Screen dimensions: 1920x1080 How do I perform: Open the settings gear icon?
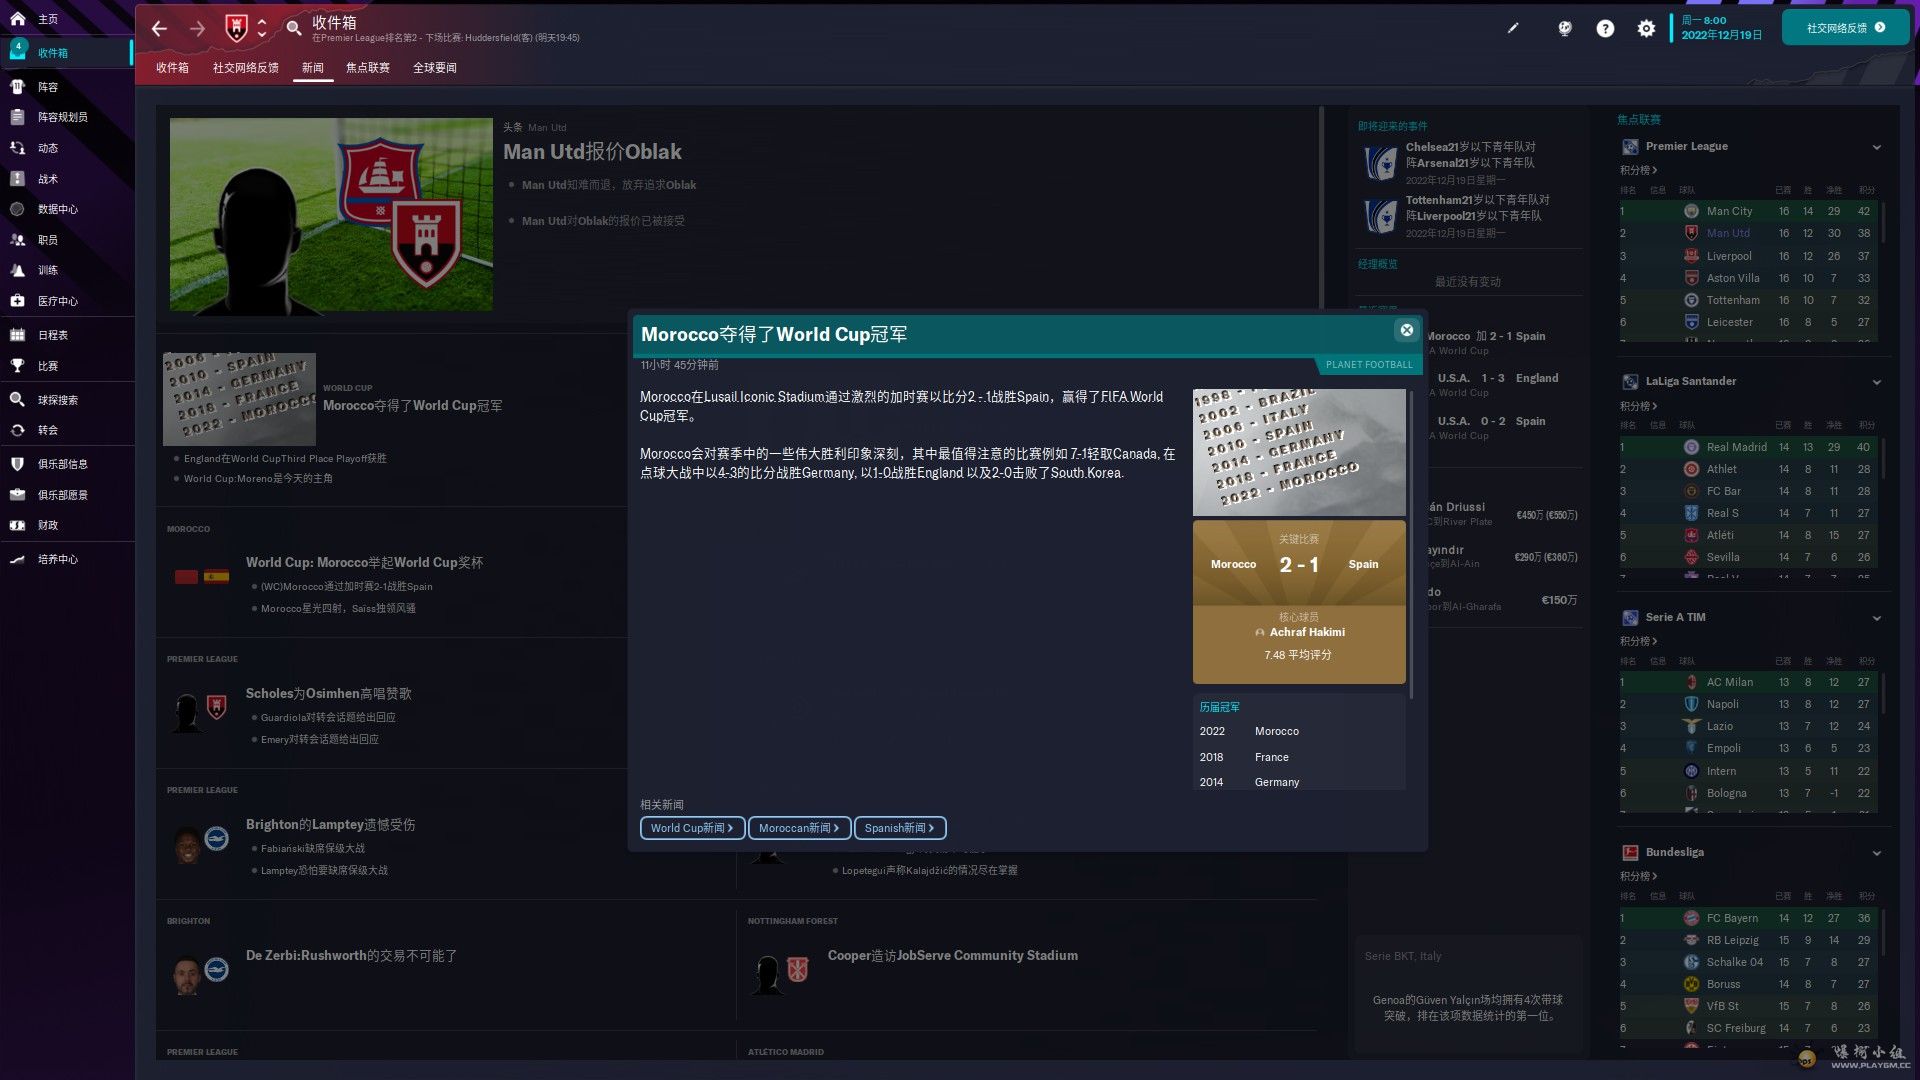click(x=1646, y=28)
